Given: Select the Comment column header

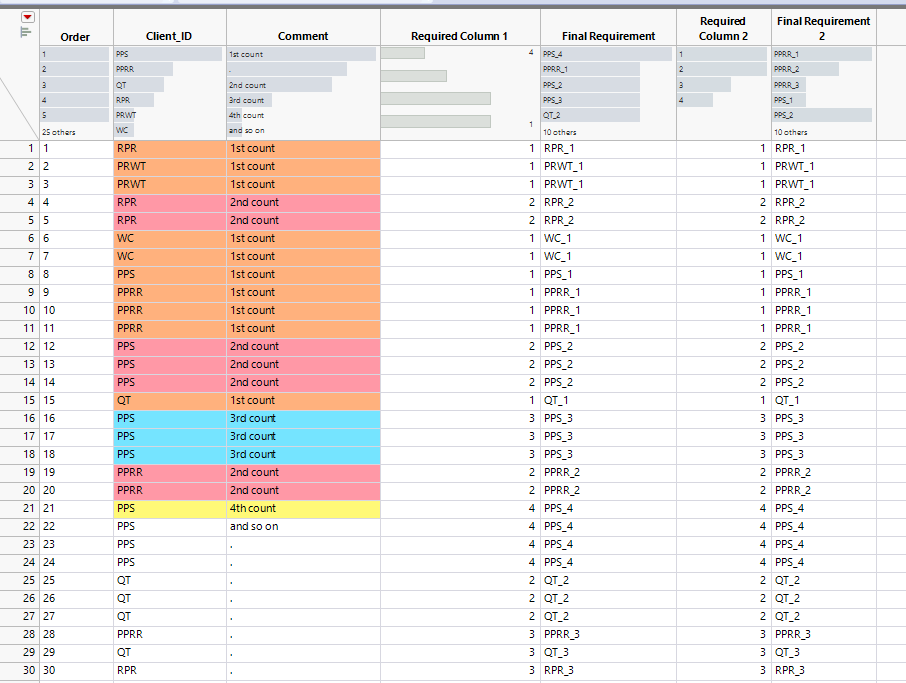Looking at the screenshot, I should (303, 36).
